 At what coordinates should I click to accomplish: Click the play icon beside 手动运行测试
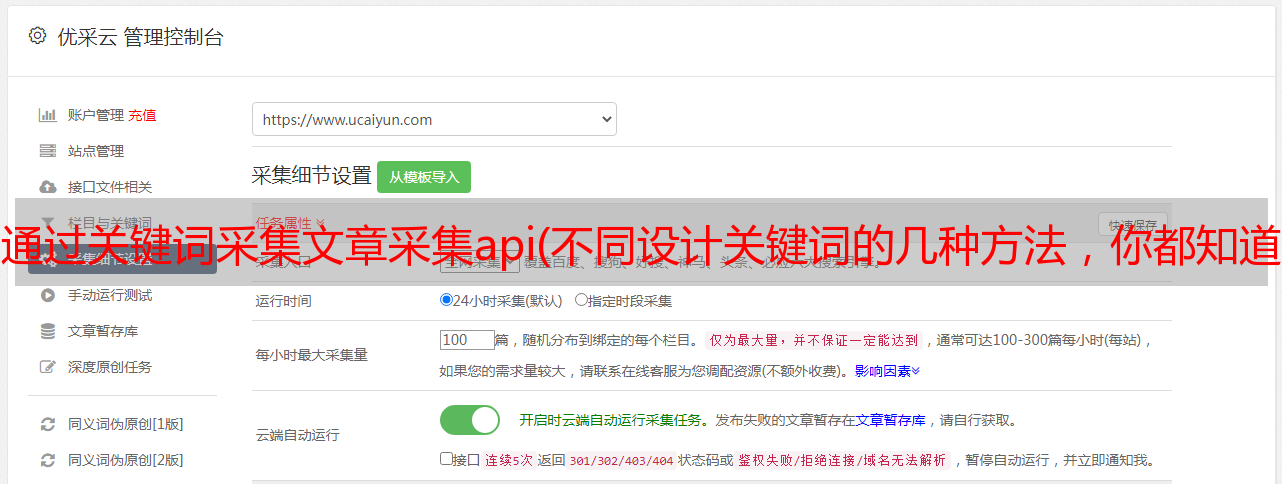pos(47,295)
